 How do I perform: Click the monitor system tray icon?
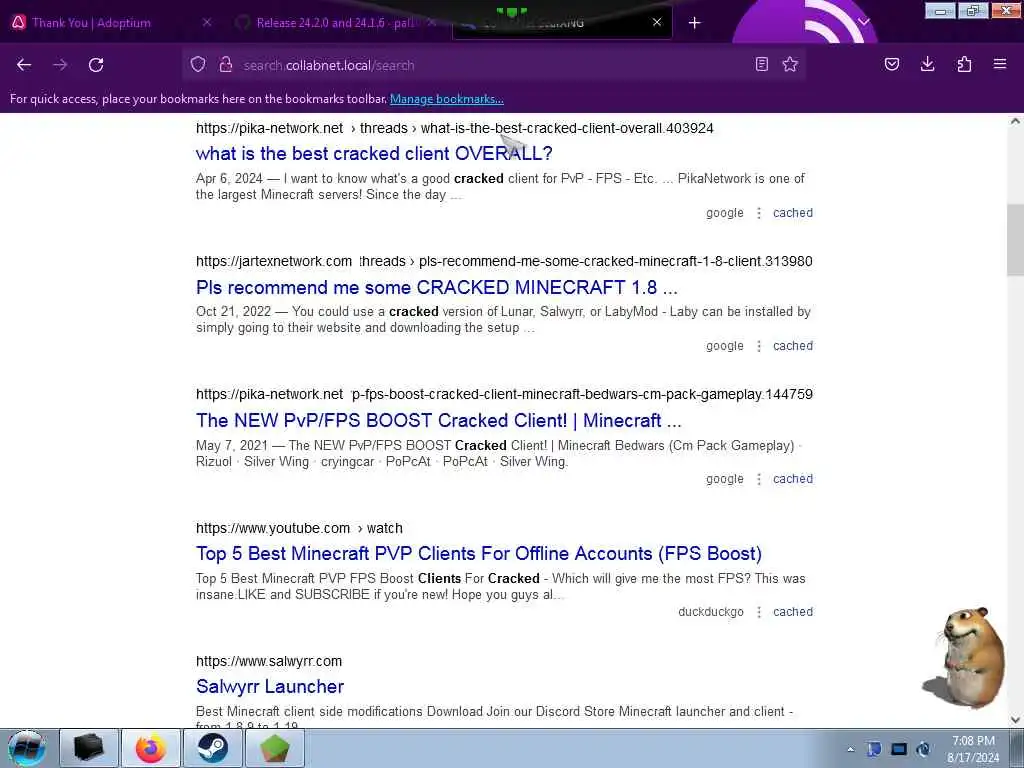pyautogui.click(x=899, y=749)
